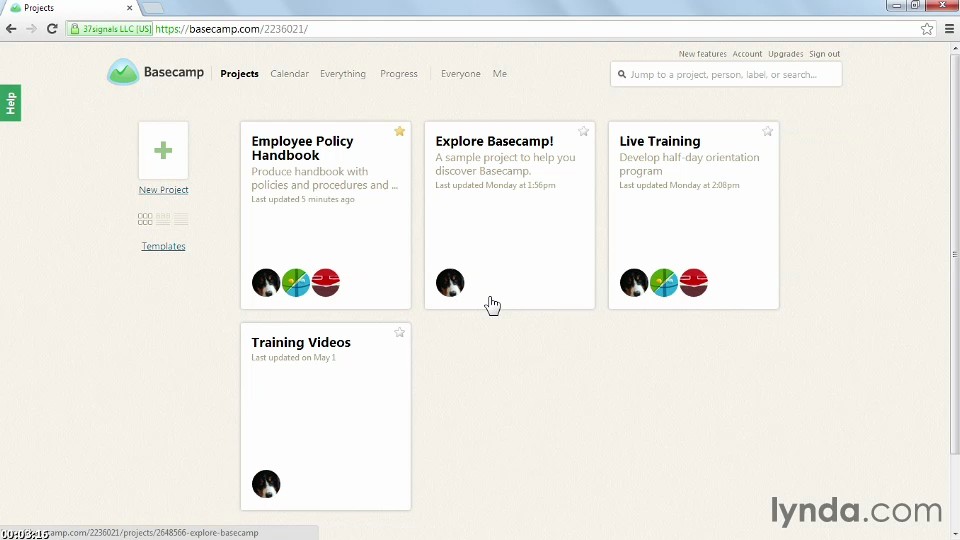This screenshot has width=960, height=540.
Task: Click the New Project text link
Action: (163, 190)
